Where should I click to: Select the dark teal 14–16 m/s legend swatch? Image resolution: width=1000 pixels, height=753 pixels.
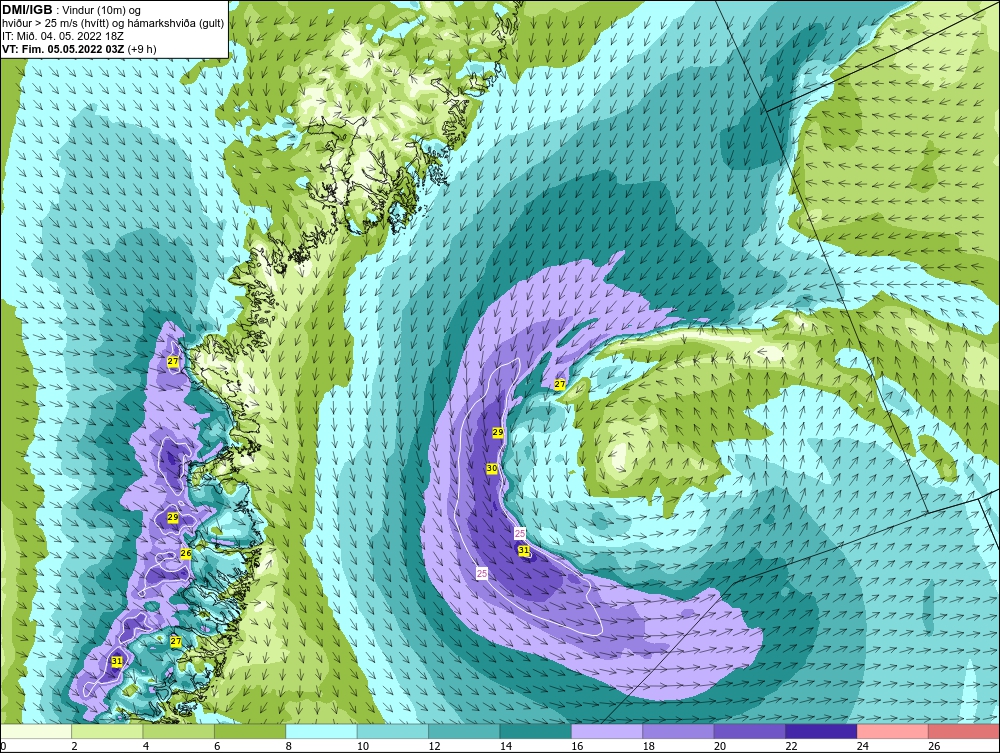click(536, 731)
